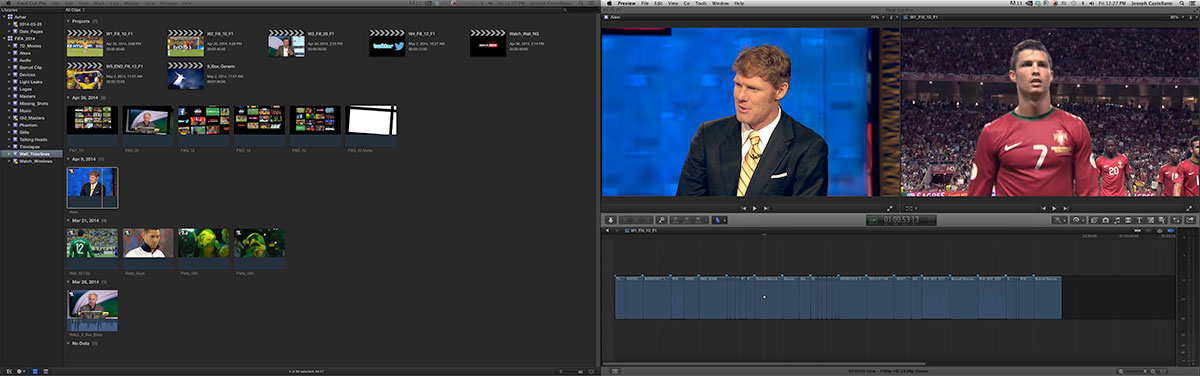The height and width of the screenshot is (376, 1200).
Task: Toggle audio skimming icon in timeline header
Action: pos(1148,231)
